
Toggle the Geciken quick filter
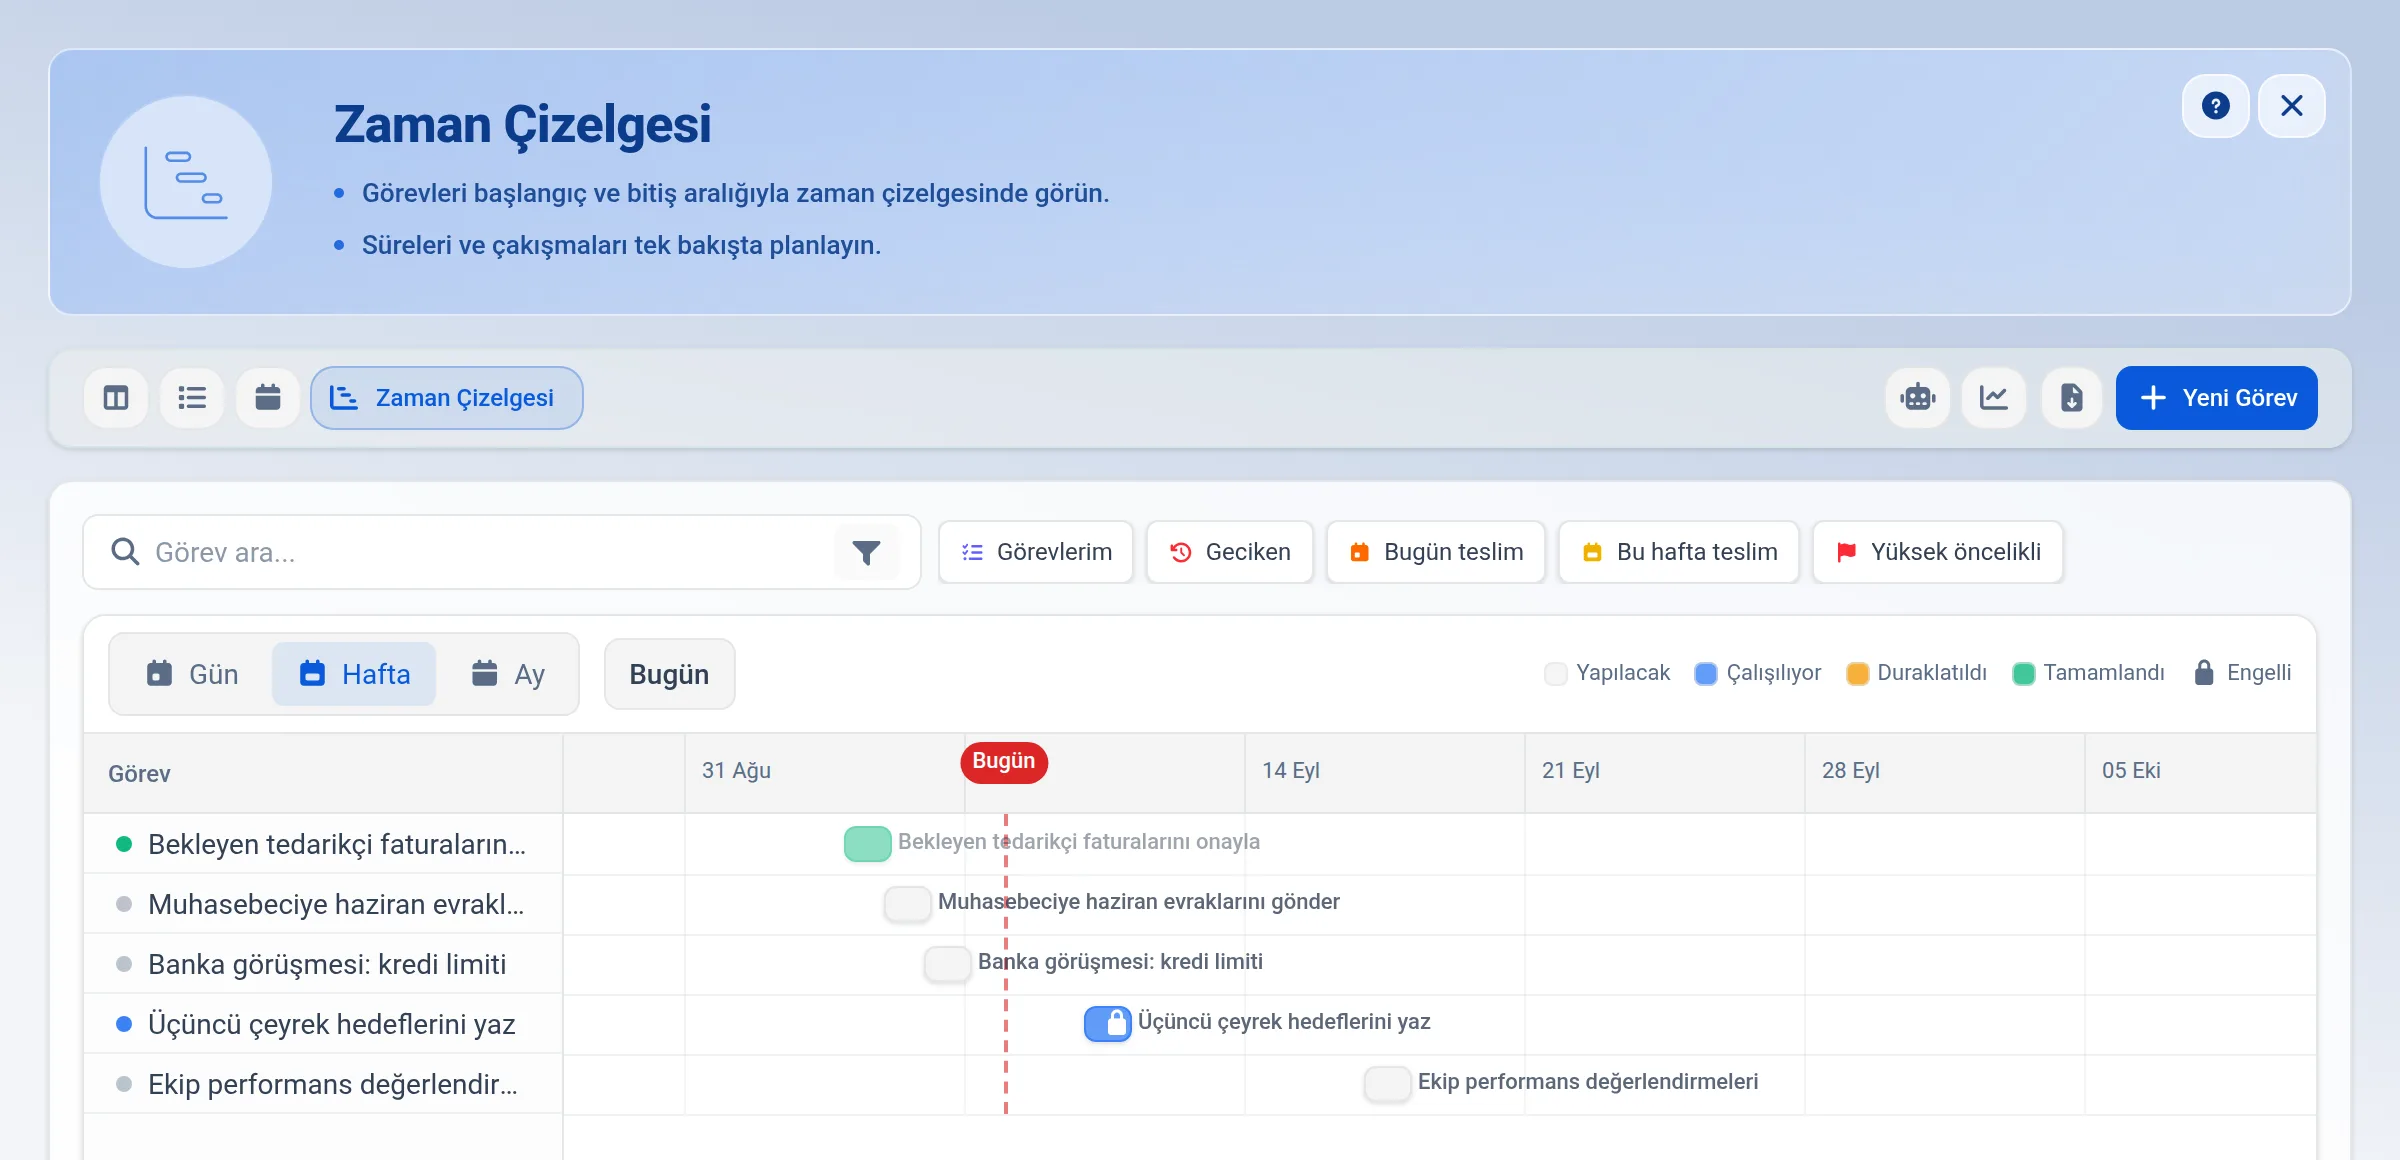pos(1230,552)
